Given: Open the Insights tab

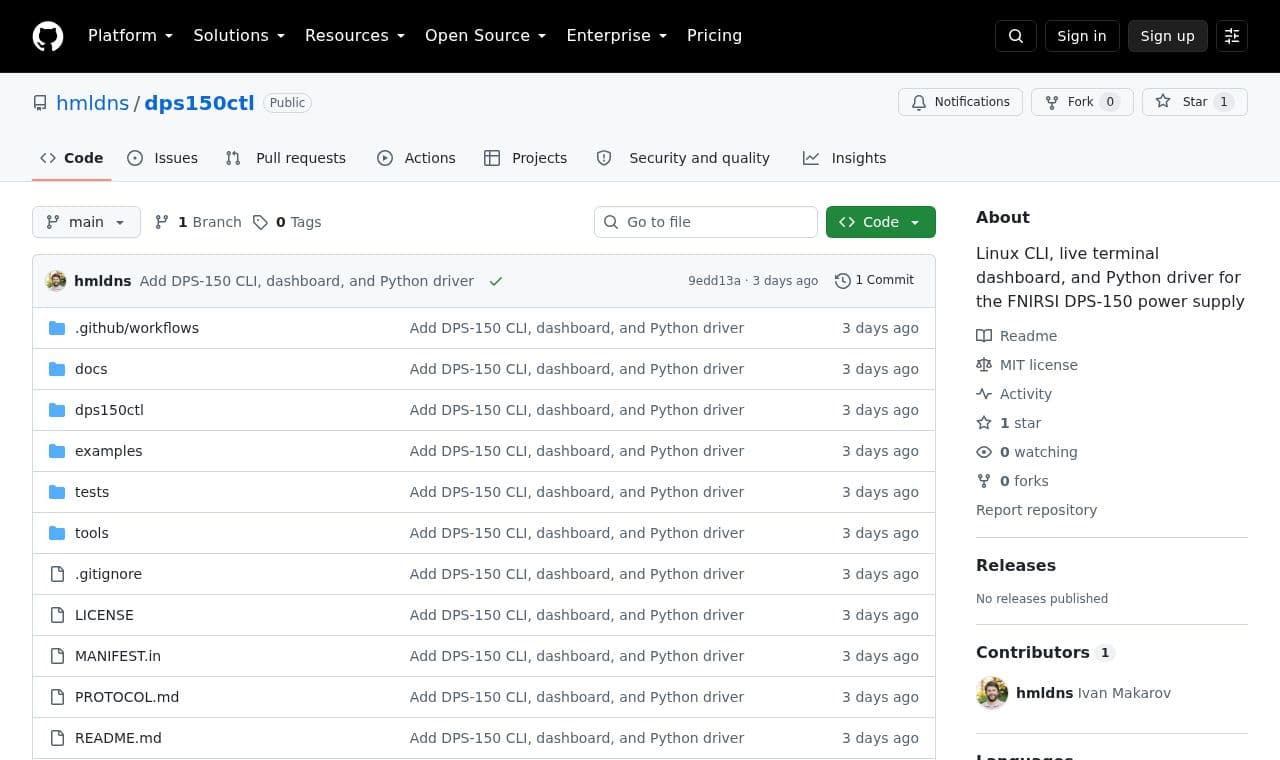Looking at the screenshot, I should pyautogui.click(x=845, y=158).
